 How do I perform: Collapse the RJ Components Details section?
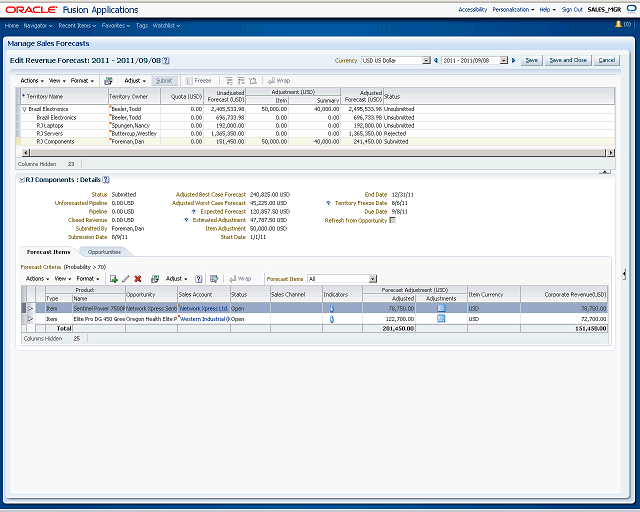[22, 180]
